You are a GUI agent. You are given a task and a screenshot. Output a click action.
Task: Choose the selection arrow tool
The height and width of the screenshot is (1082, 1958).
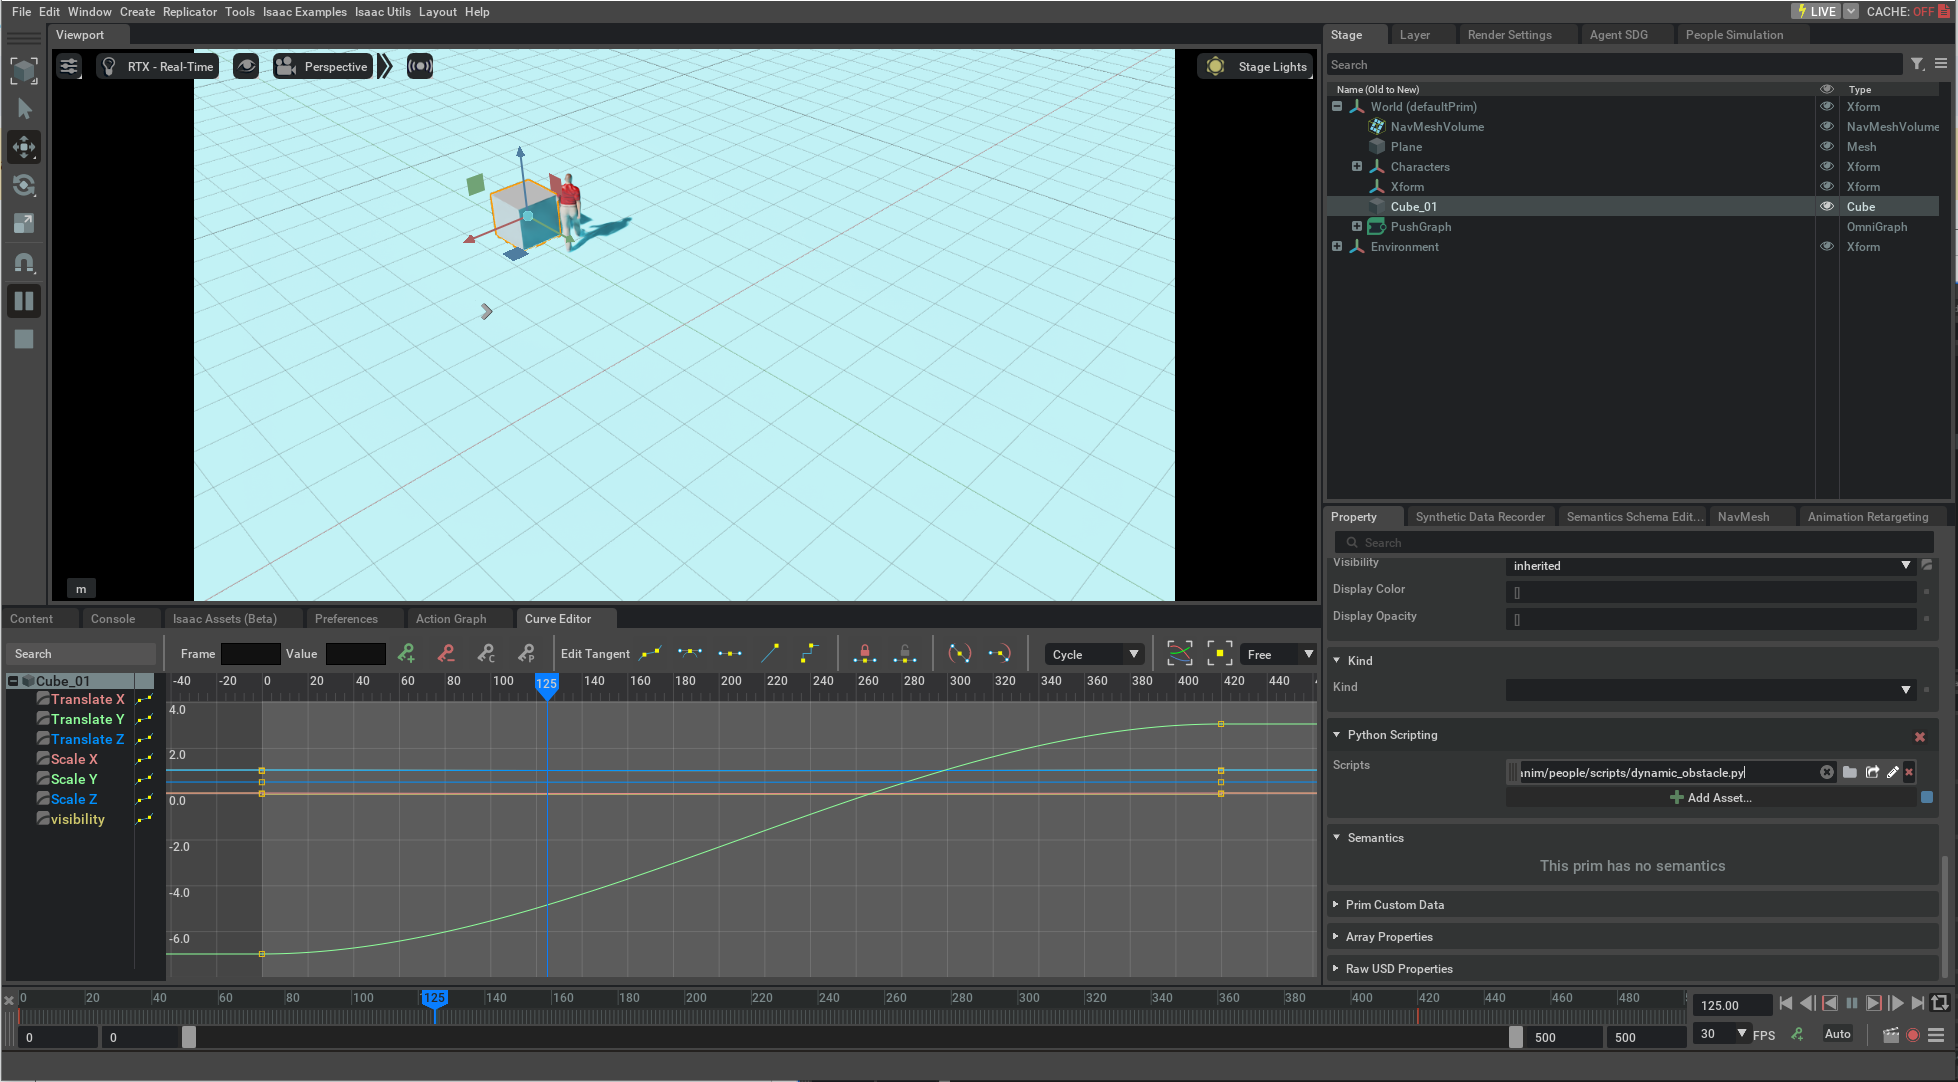tap(24, 108)
